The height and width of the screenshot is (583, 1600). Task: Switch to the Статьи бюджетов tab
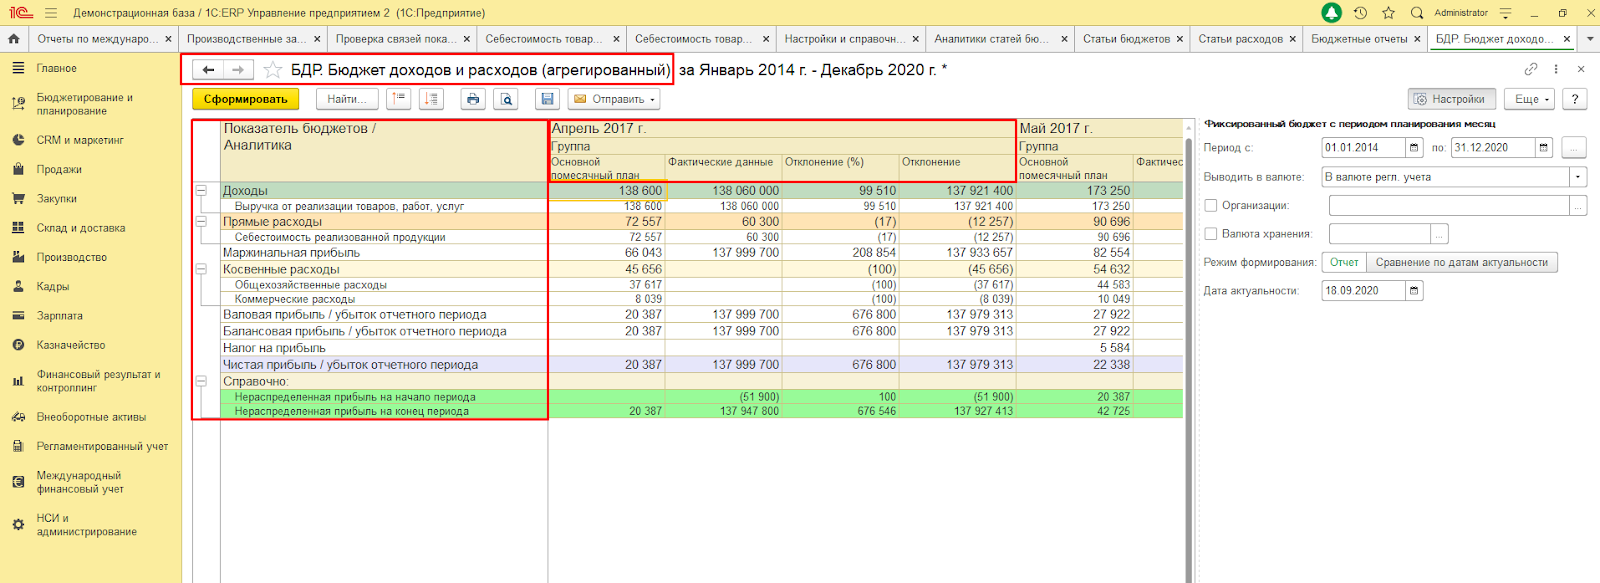click(1126, 39)
